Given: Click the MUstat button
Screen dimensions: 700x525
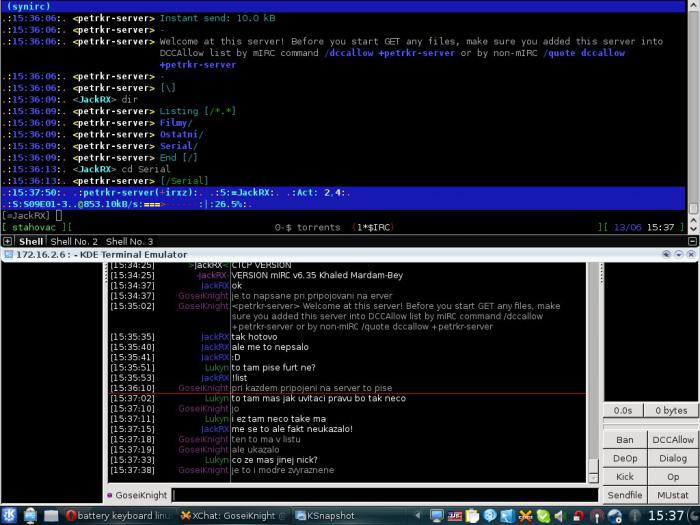Looking at the screenshot, I should pyautogui.click(x=673, y=495).
